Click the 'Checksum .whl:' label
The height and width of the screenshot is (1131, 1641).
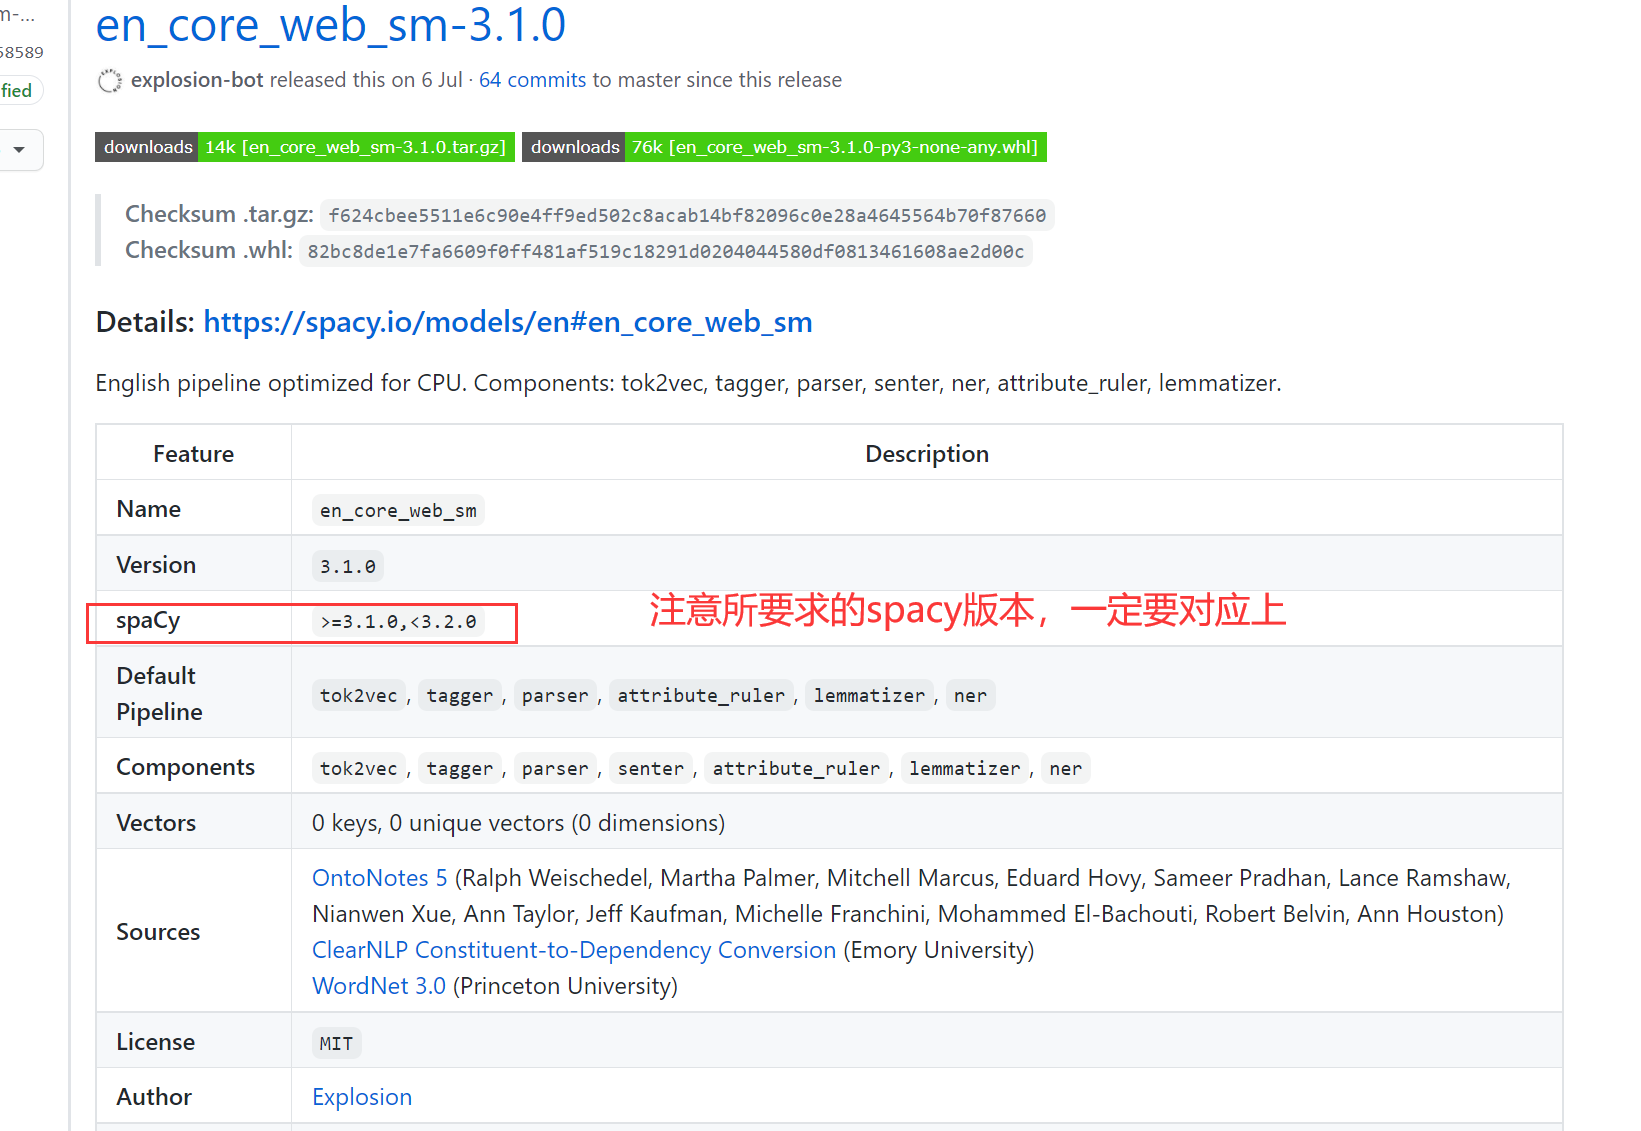209,250
